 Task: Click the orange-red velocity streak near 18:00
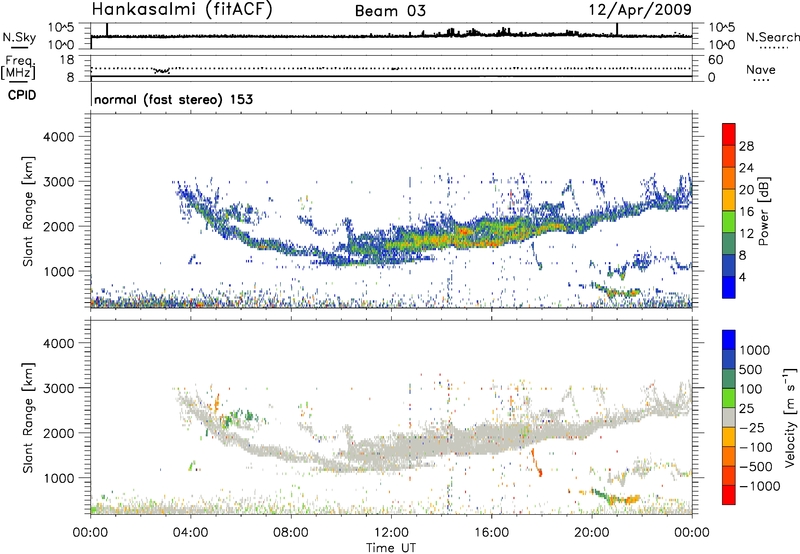click(x=537, y=463)
